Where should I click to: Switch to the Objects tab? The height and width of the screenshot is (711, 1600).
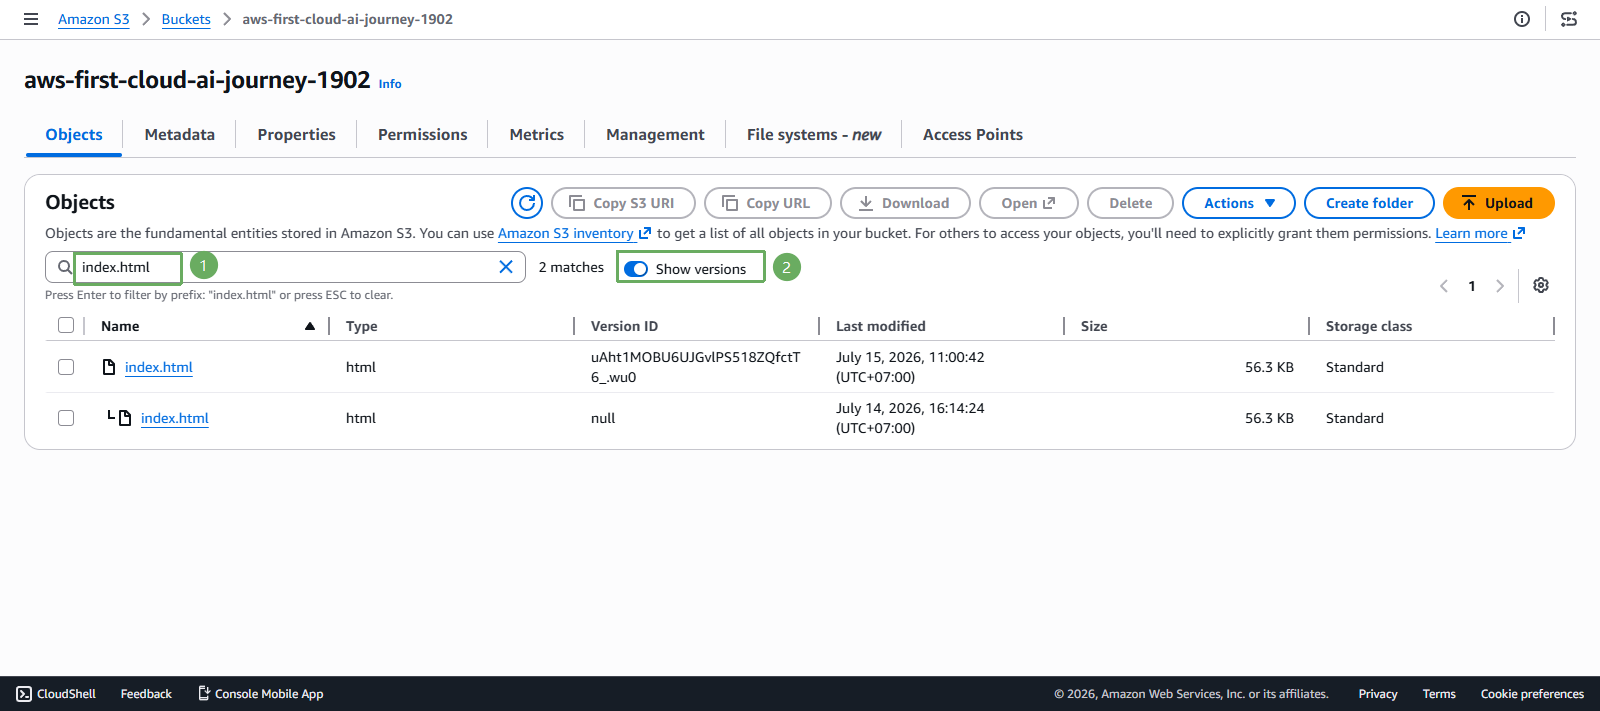(x=74, y=135)
